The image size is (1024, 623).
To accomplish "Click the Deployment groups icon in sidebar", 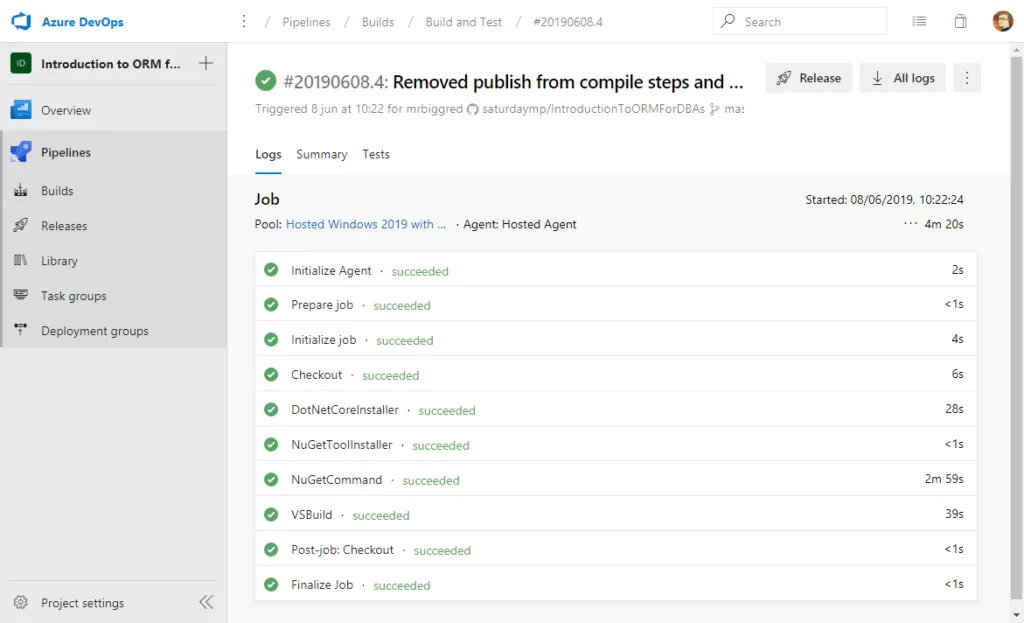I will pyautogui.click(x=21, y=329).
